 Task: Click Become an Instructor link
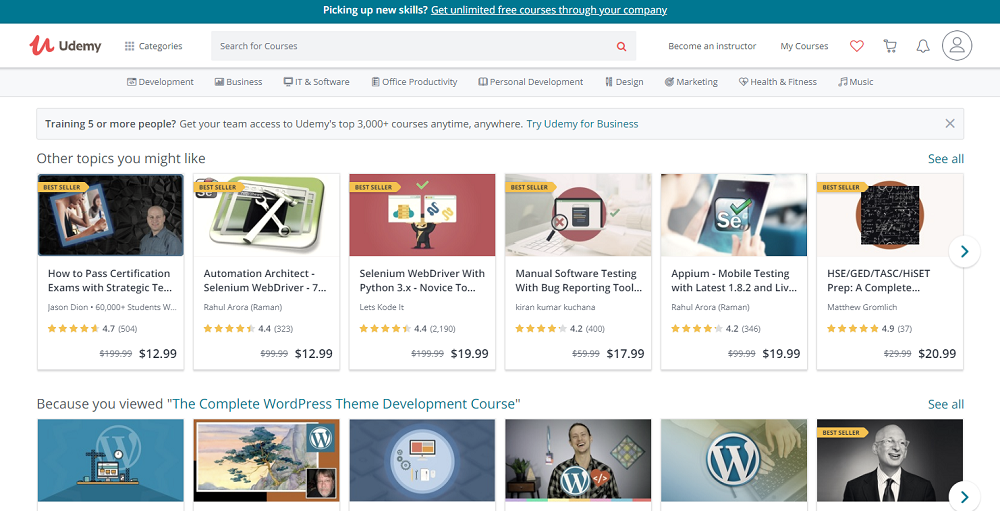point(712,46)
